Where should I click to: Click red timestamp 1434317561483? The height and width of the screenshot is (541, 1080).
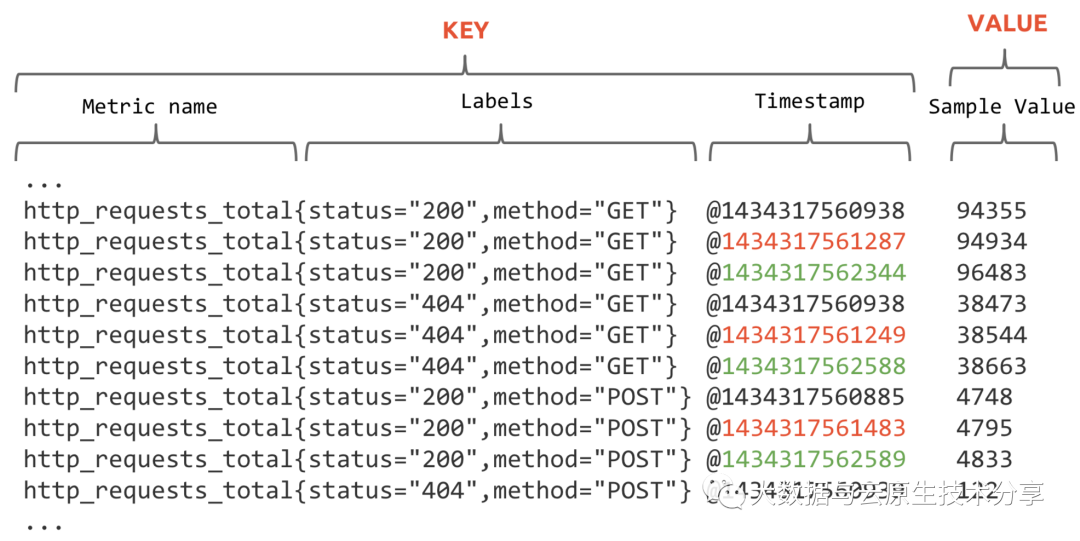pos(813,428)
